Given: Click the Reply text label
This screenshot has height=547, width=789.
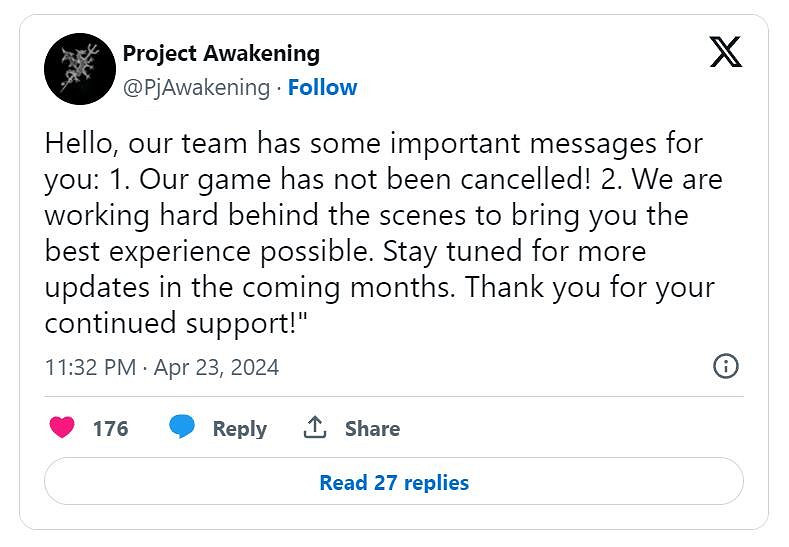Looking at the screenshot, I should [239, 429].
